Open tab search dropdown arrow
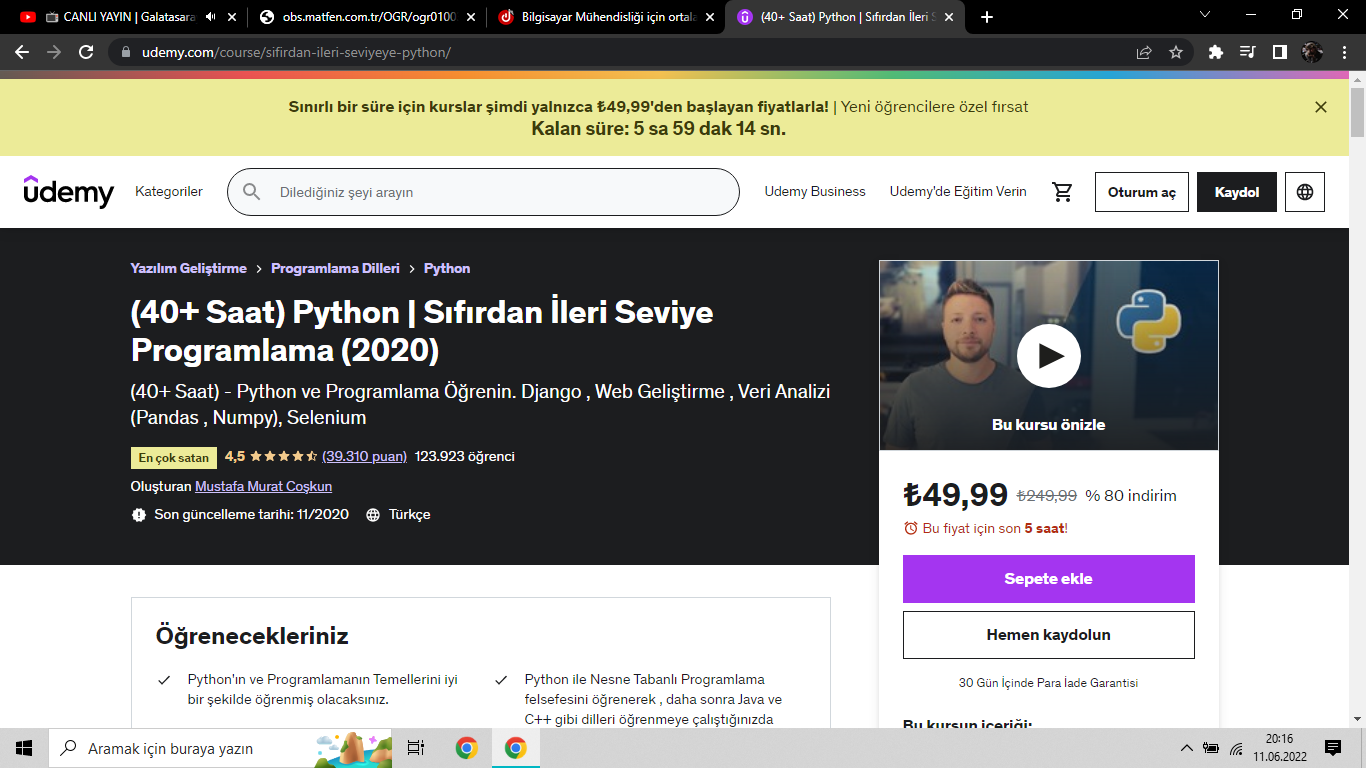This screenshot has width=1366, height=768. (x=1205, y=15)
